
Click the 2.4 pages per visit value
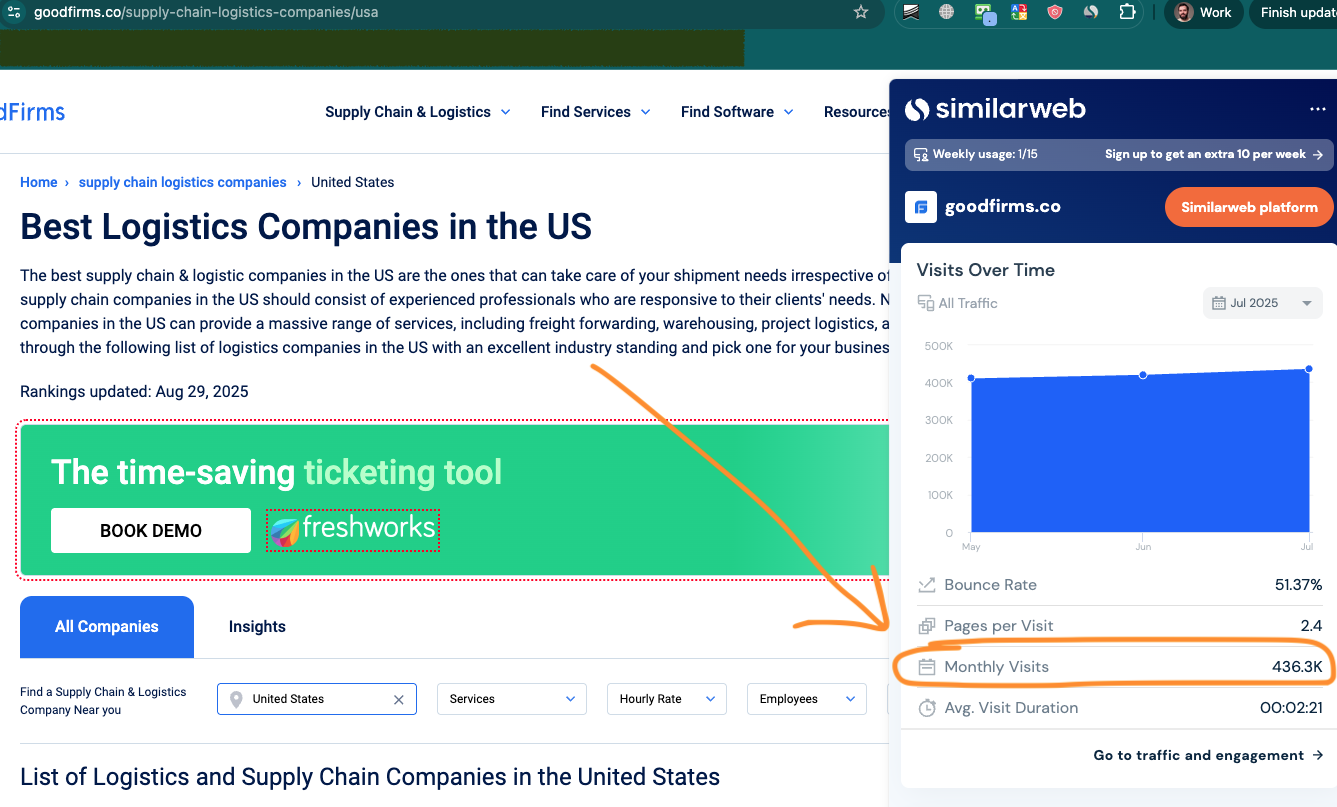click(1312, 626)
